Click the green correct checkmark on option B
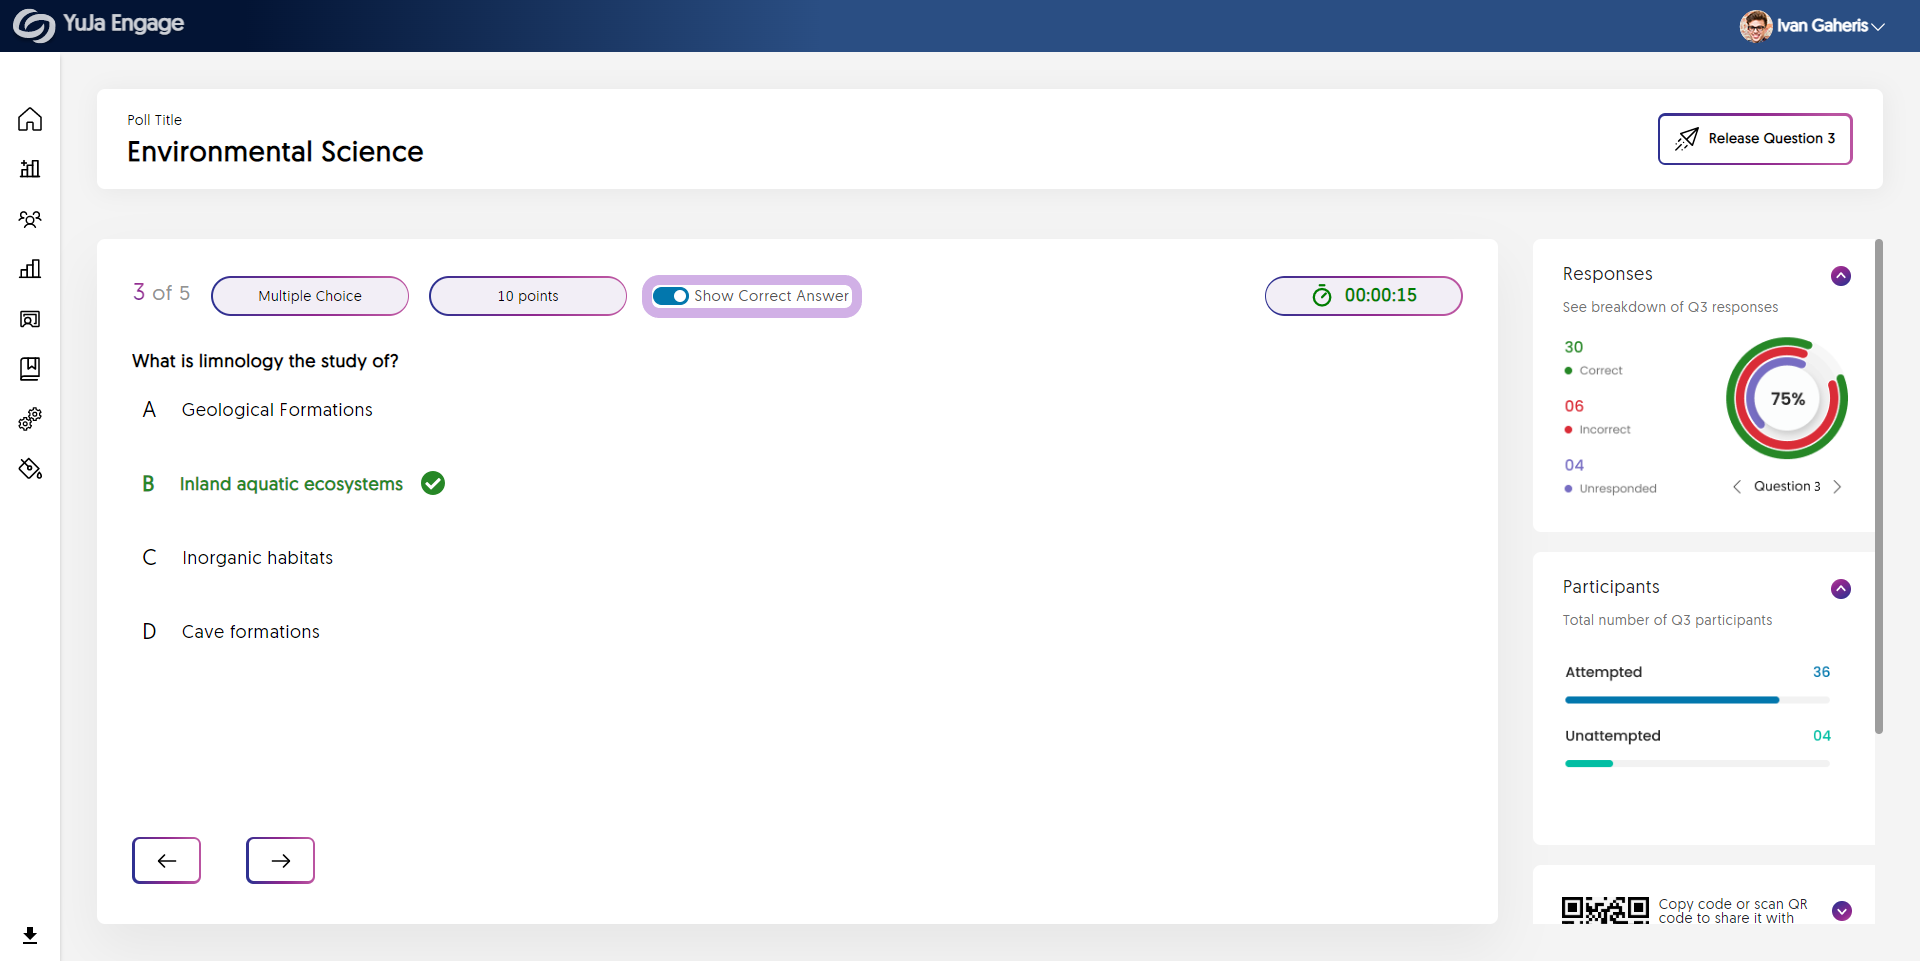The image size is (1920, 961). (433, 484)
